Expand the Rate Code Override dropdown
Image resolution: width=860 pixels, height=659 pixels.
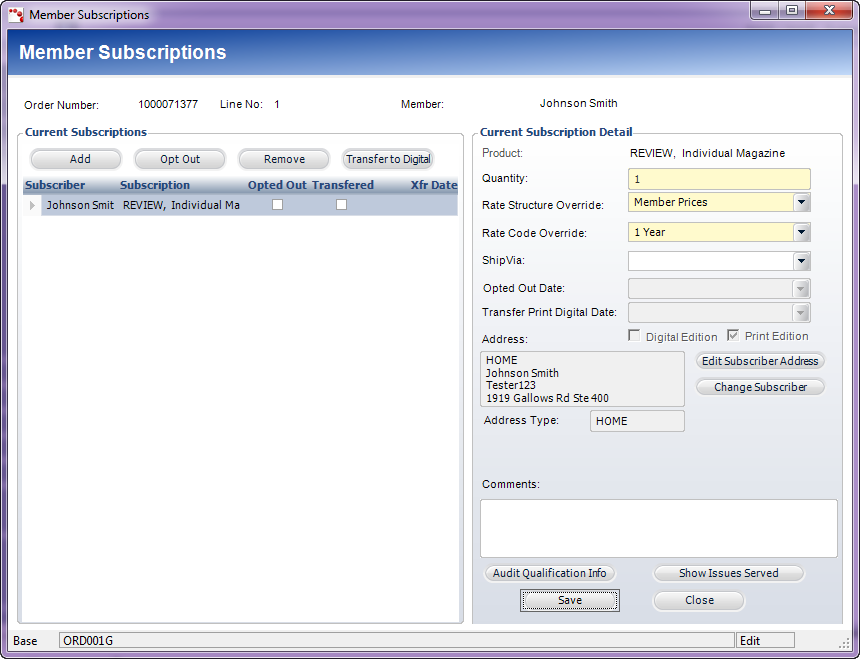(801, 232)
